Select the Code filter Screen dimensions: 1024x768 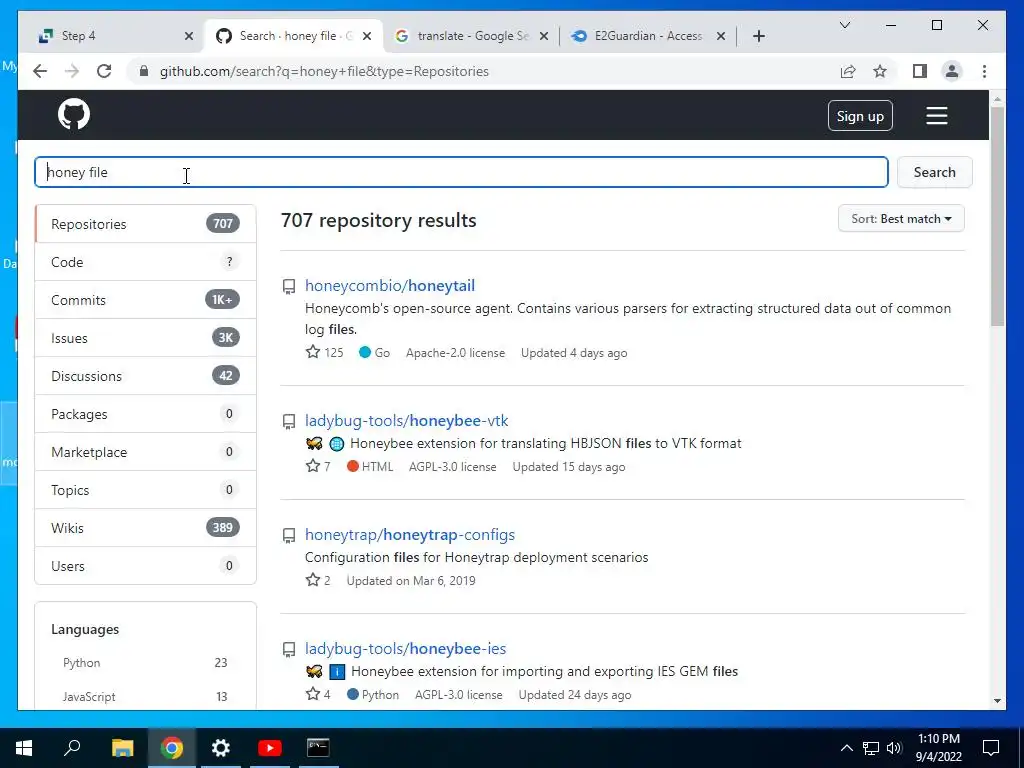point(145,262)
